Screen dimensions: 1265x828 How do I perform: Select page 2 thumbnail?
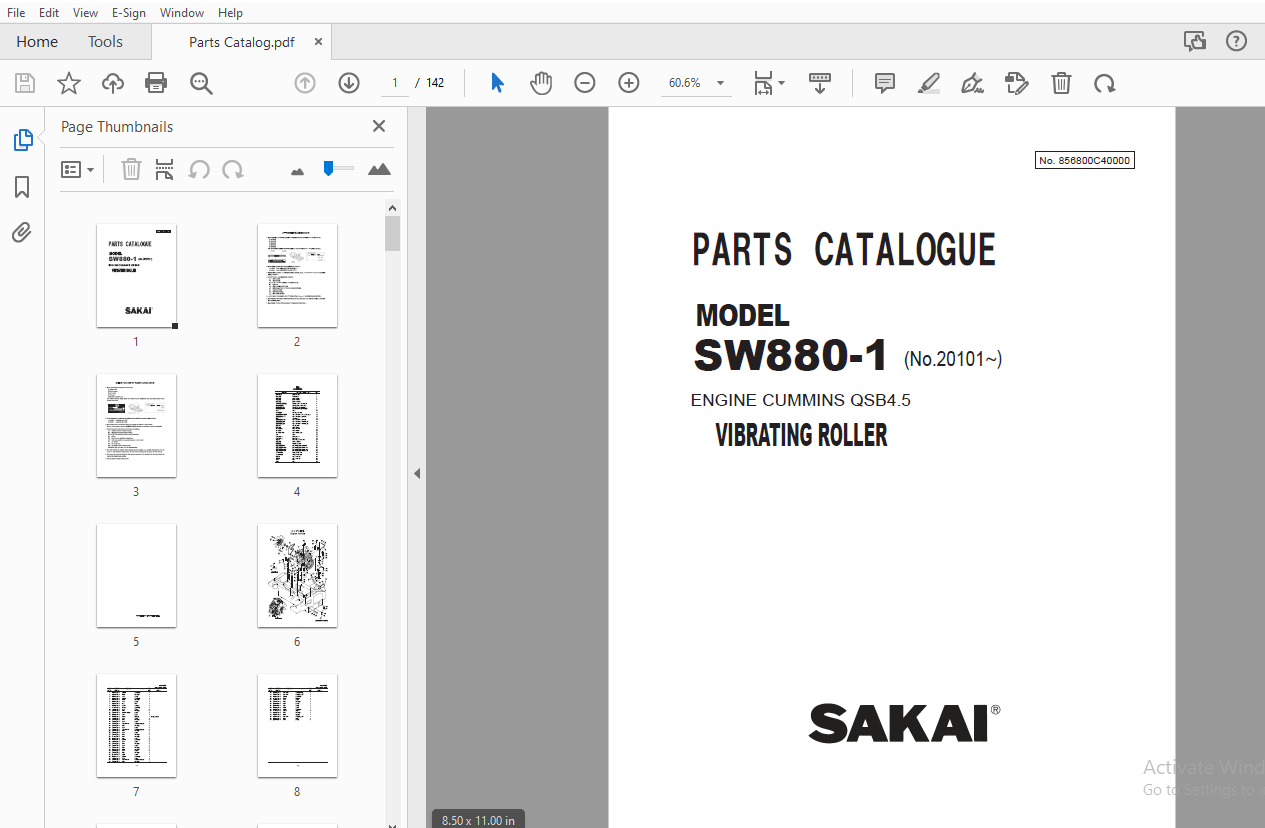(x=297, y=275)
